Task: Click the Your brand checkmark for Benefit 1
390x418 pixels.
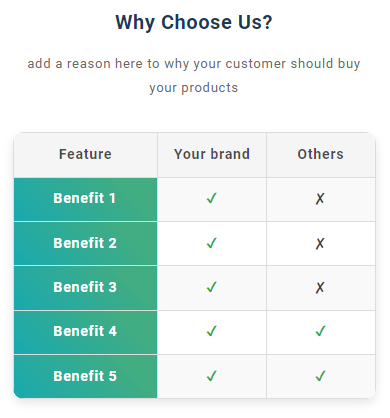Action: (212, 198)
